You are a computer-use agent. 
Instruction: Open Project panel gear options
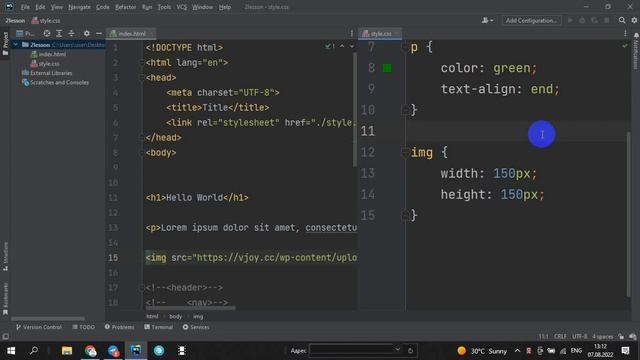coord(87,33)
